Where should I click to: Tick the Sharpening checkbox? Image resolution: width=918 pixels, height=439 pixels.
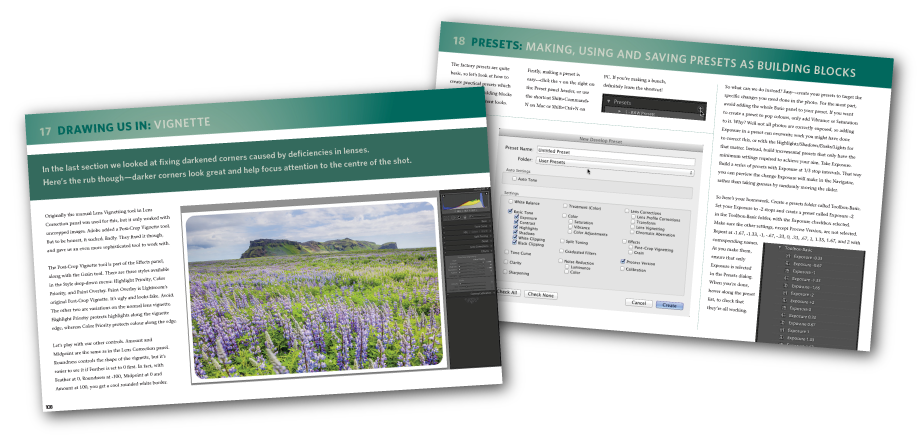click(505, 272)
